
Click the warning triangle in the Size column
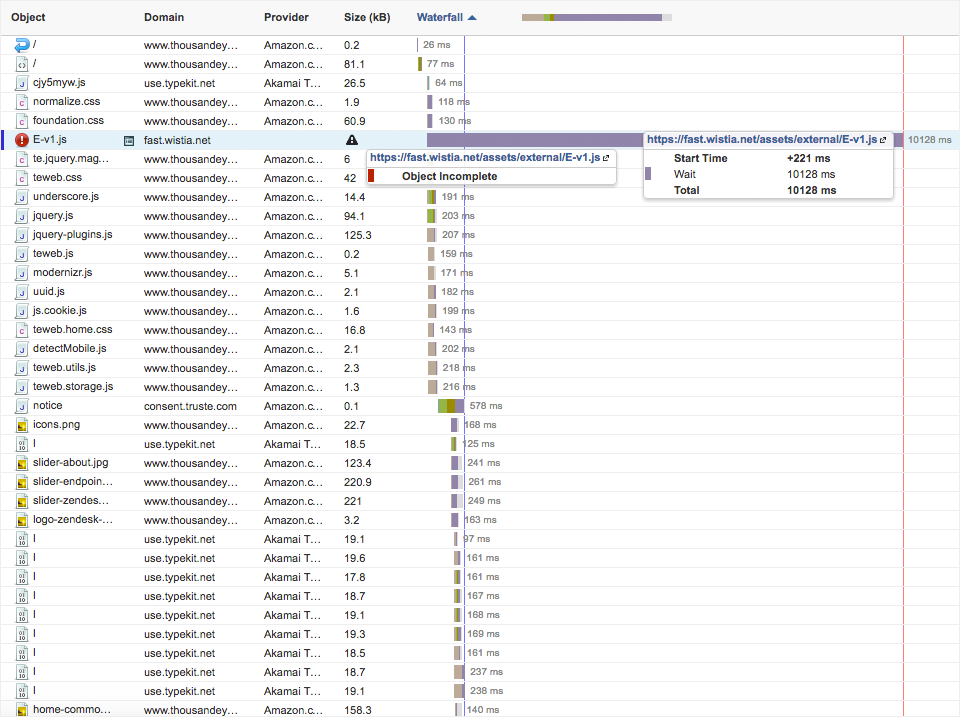(351, 141)
